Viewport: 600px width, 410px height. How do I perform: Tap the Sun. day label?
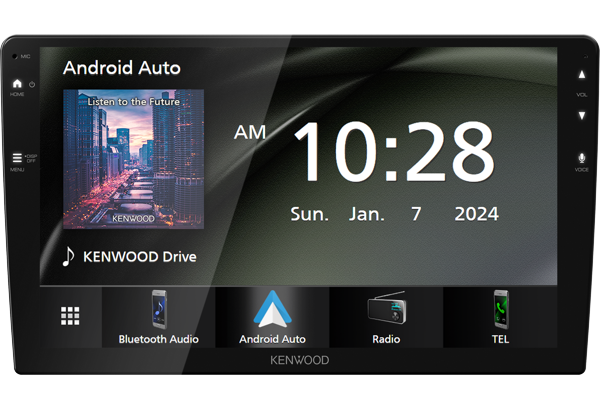tap(310, 214)
